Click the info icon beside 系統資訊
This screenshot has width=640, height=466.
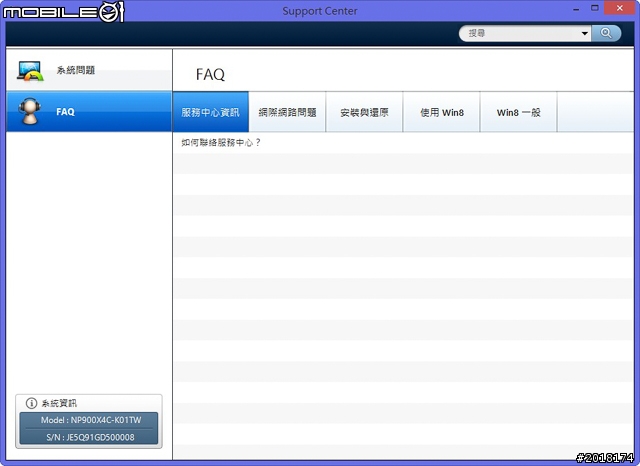[31, 403]
